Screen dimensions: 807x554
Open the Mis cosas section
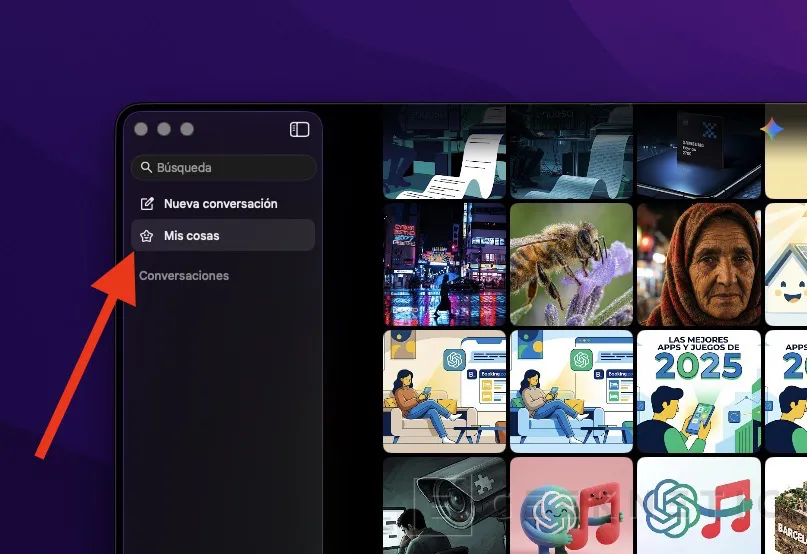(x=223, y=235)
